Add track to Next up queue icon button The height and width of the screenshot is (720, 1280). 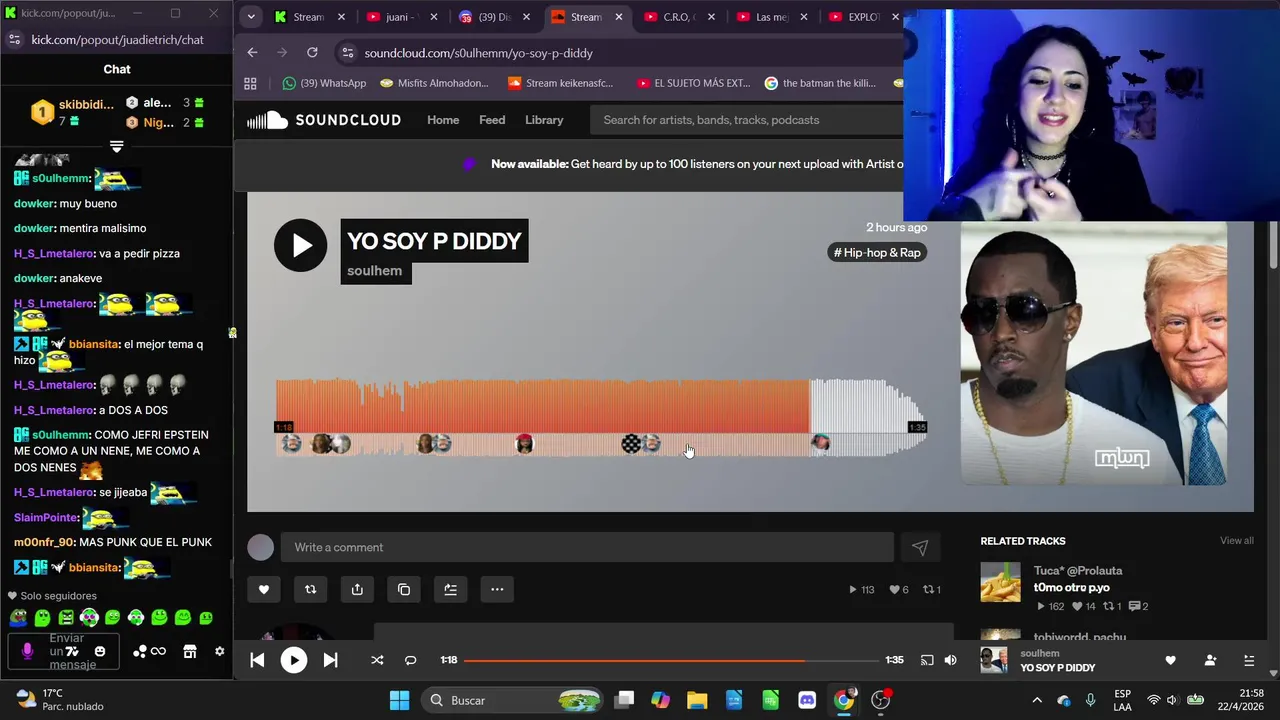click(450, 589)
